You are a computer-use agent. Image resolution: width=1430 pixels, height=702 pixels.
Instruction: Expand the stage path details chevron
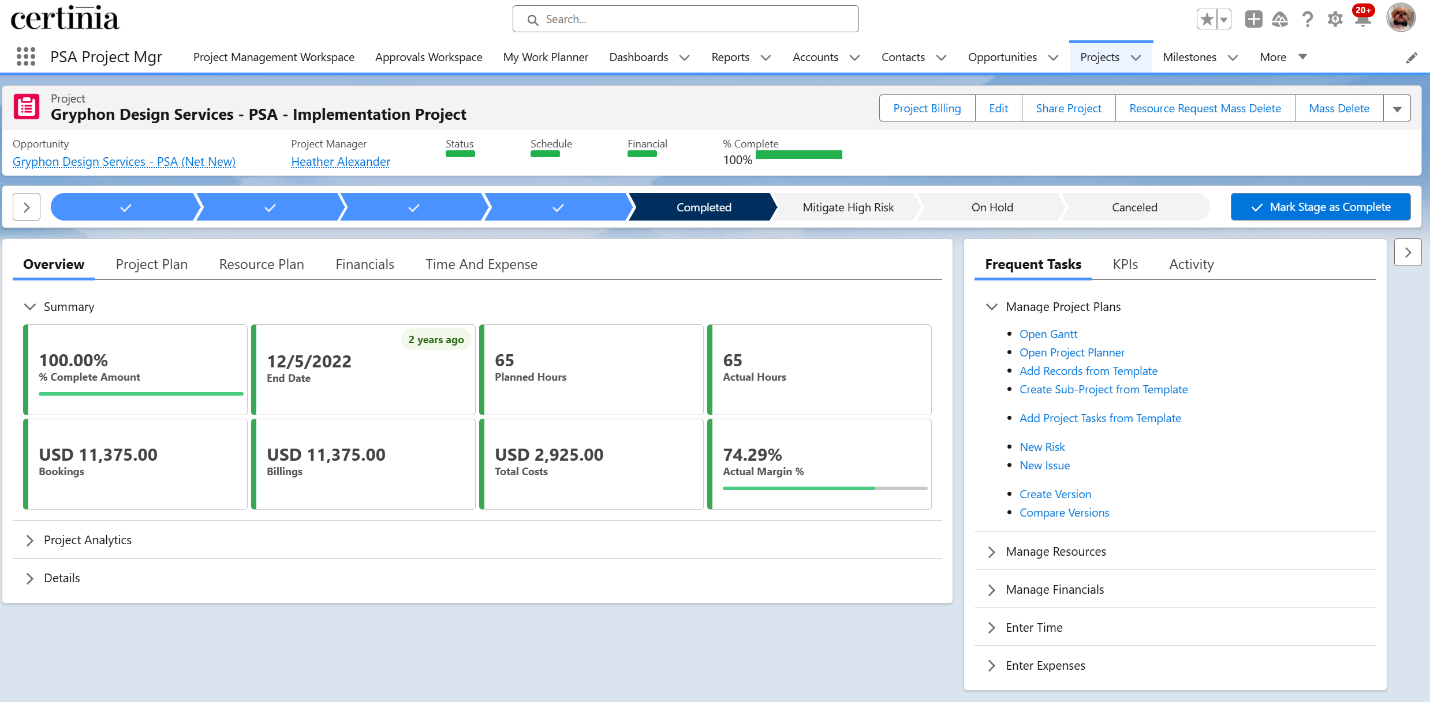pyautogui.click(x=26, y=207)
